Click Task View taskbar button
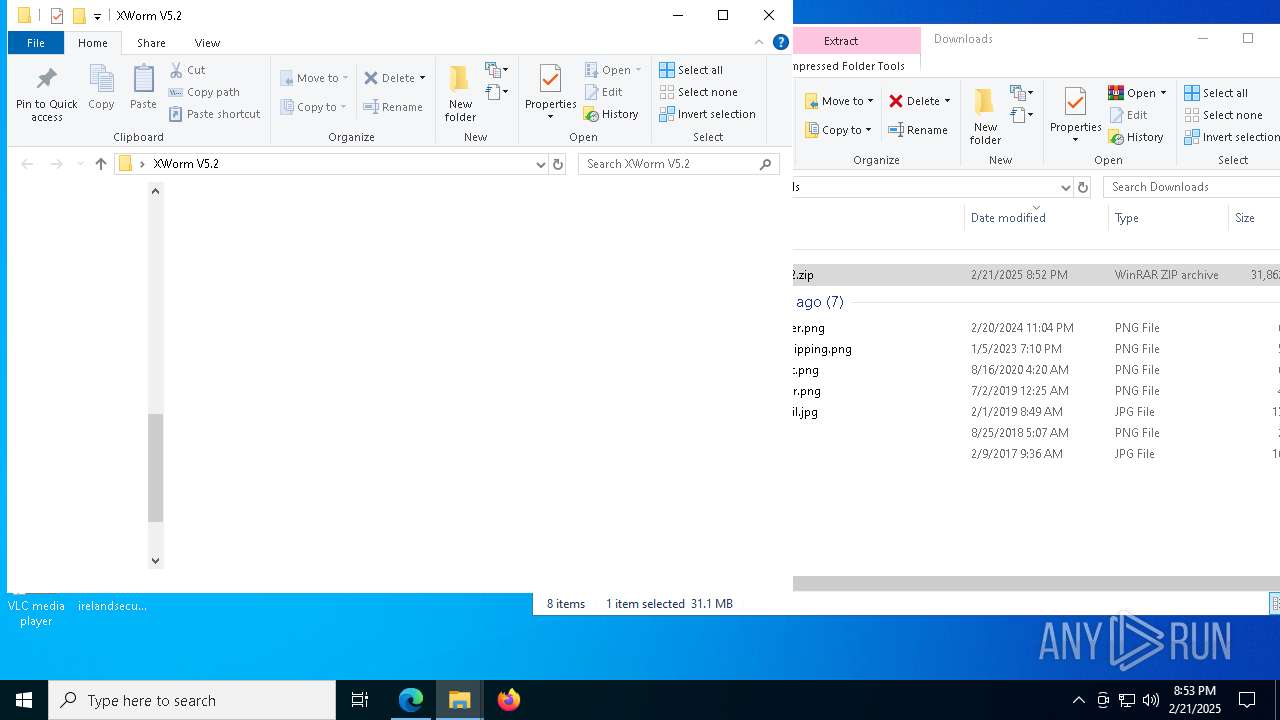The height and width of the screenshot is (720, 1280). click(x=360, y=700)
